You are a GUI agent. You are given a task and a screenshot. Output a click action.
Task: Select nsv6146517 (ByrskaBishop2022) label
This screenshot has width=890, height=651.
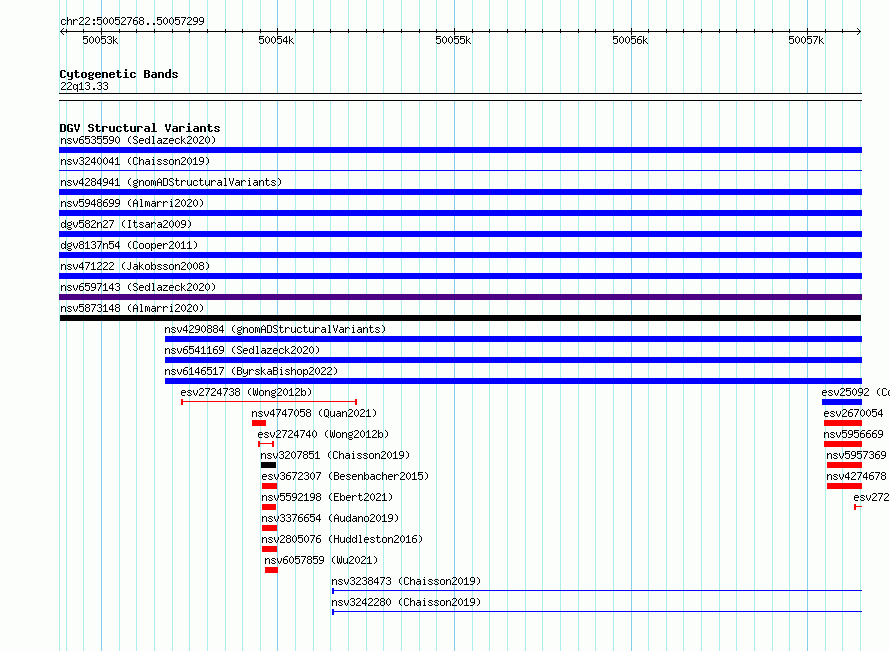pos(251,371)
